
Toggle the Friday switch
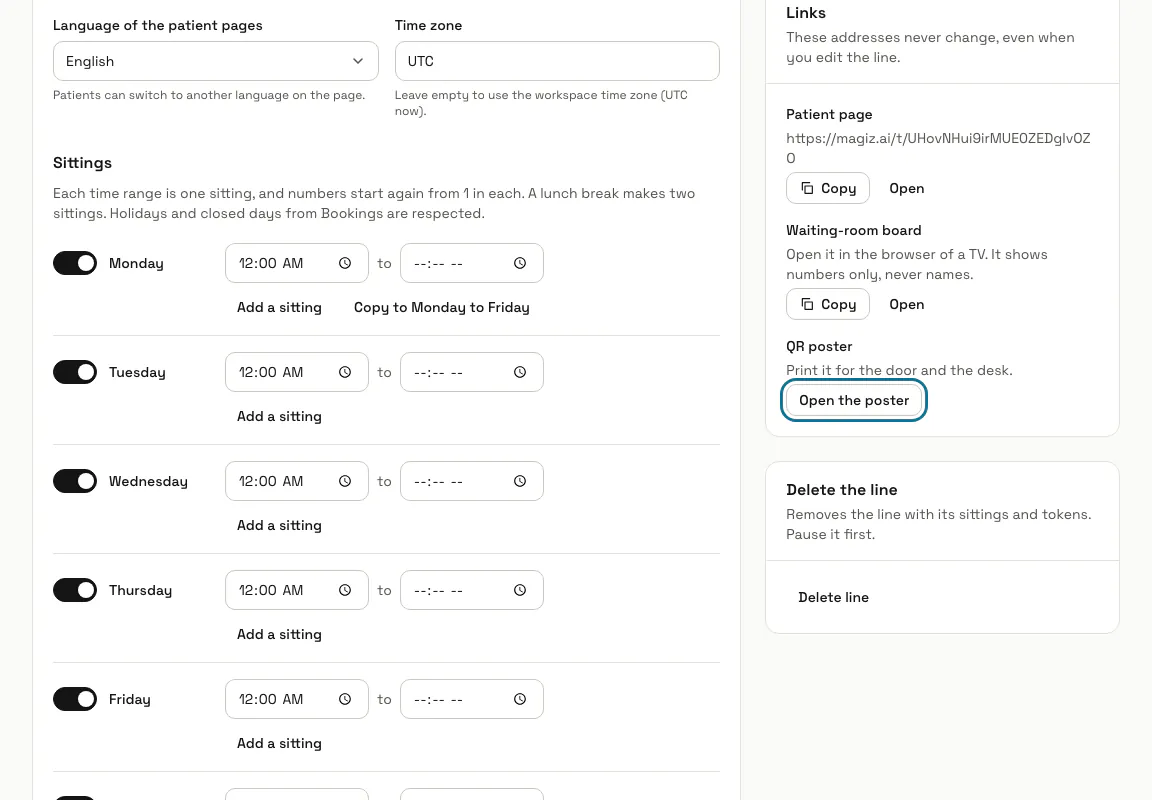click(x=75, y=699)
